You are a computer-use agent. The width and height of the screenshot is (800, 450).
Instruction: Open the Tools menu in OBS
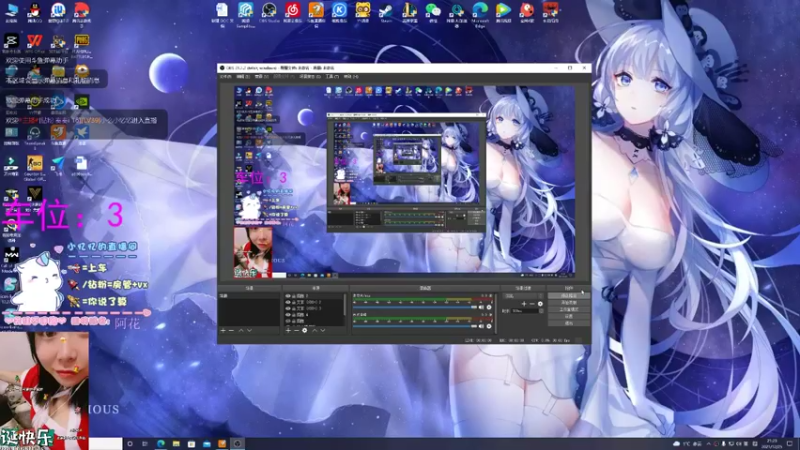pyautogui.click(x=332, y=77)
